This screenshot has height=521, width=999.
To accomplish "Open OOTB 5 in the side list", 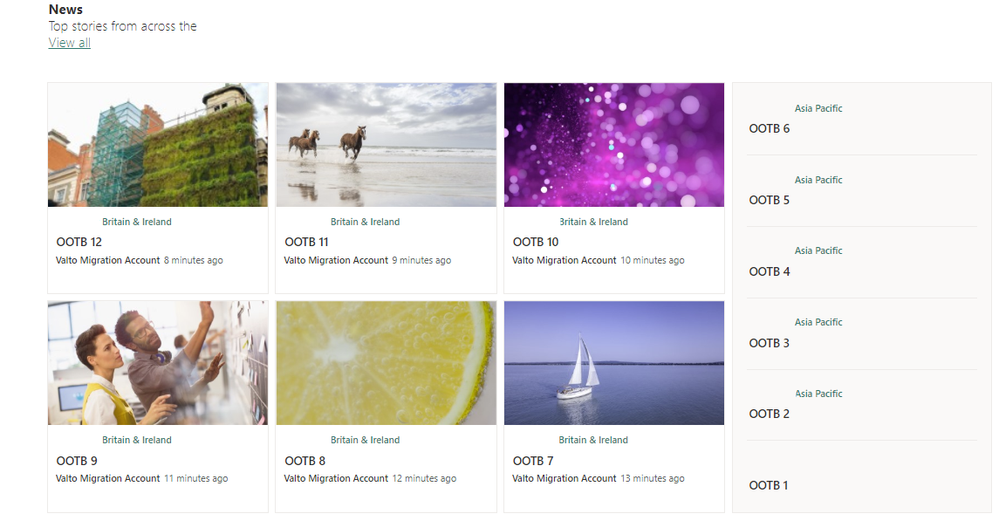I will (769, 200).
